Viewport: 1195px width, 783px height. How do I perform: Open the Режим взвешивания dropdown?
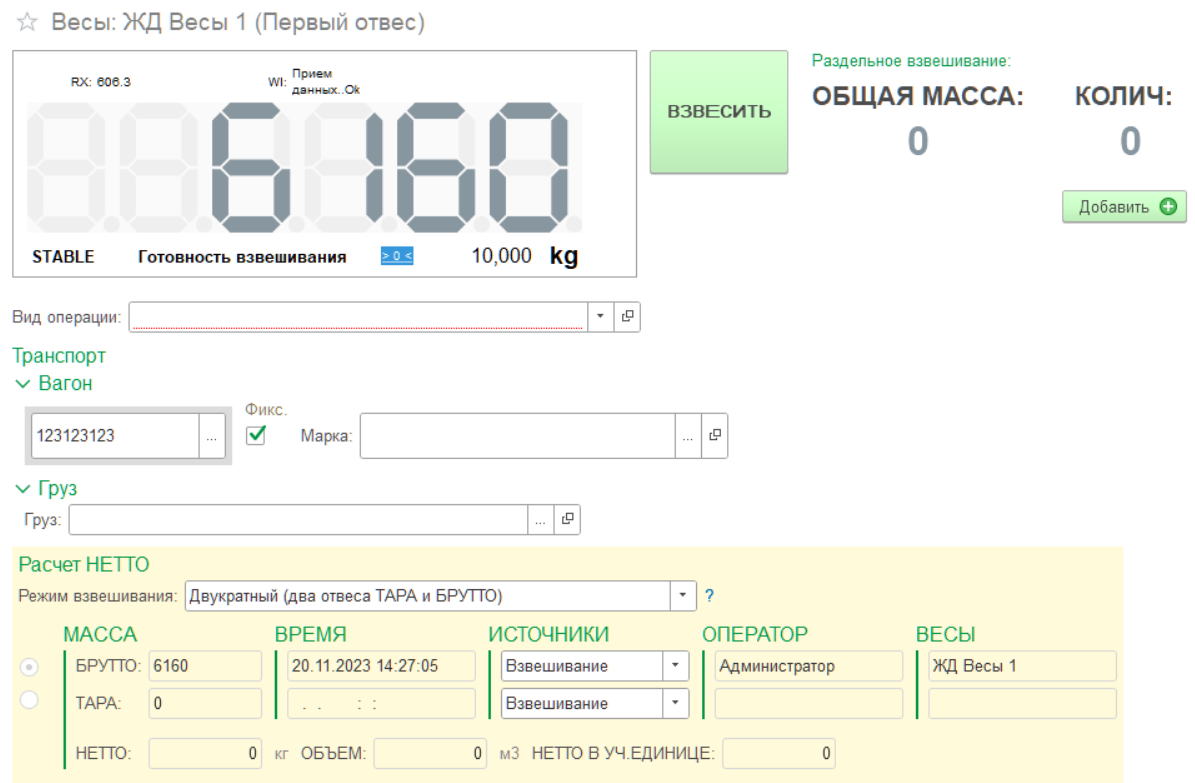point(683,596)
